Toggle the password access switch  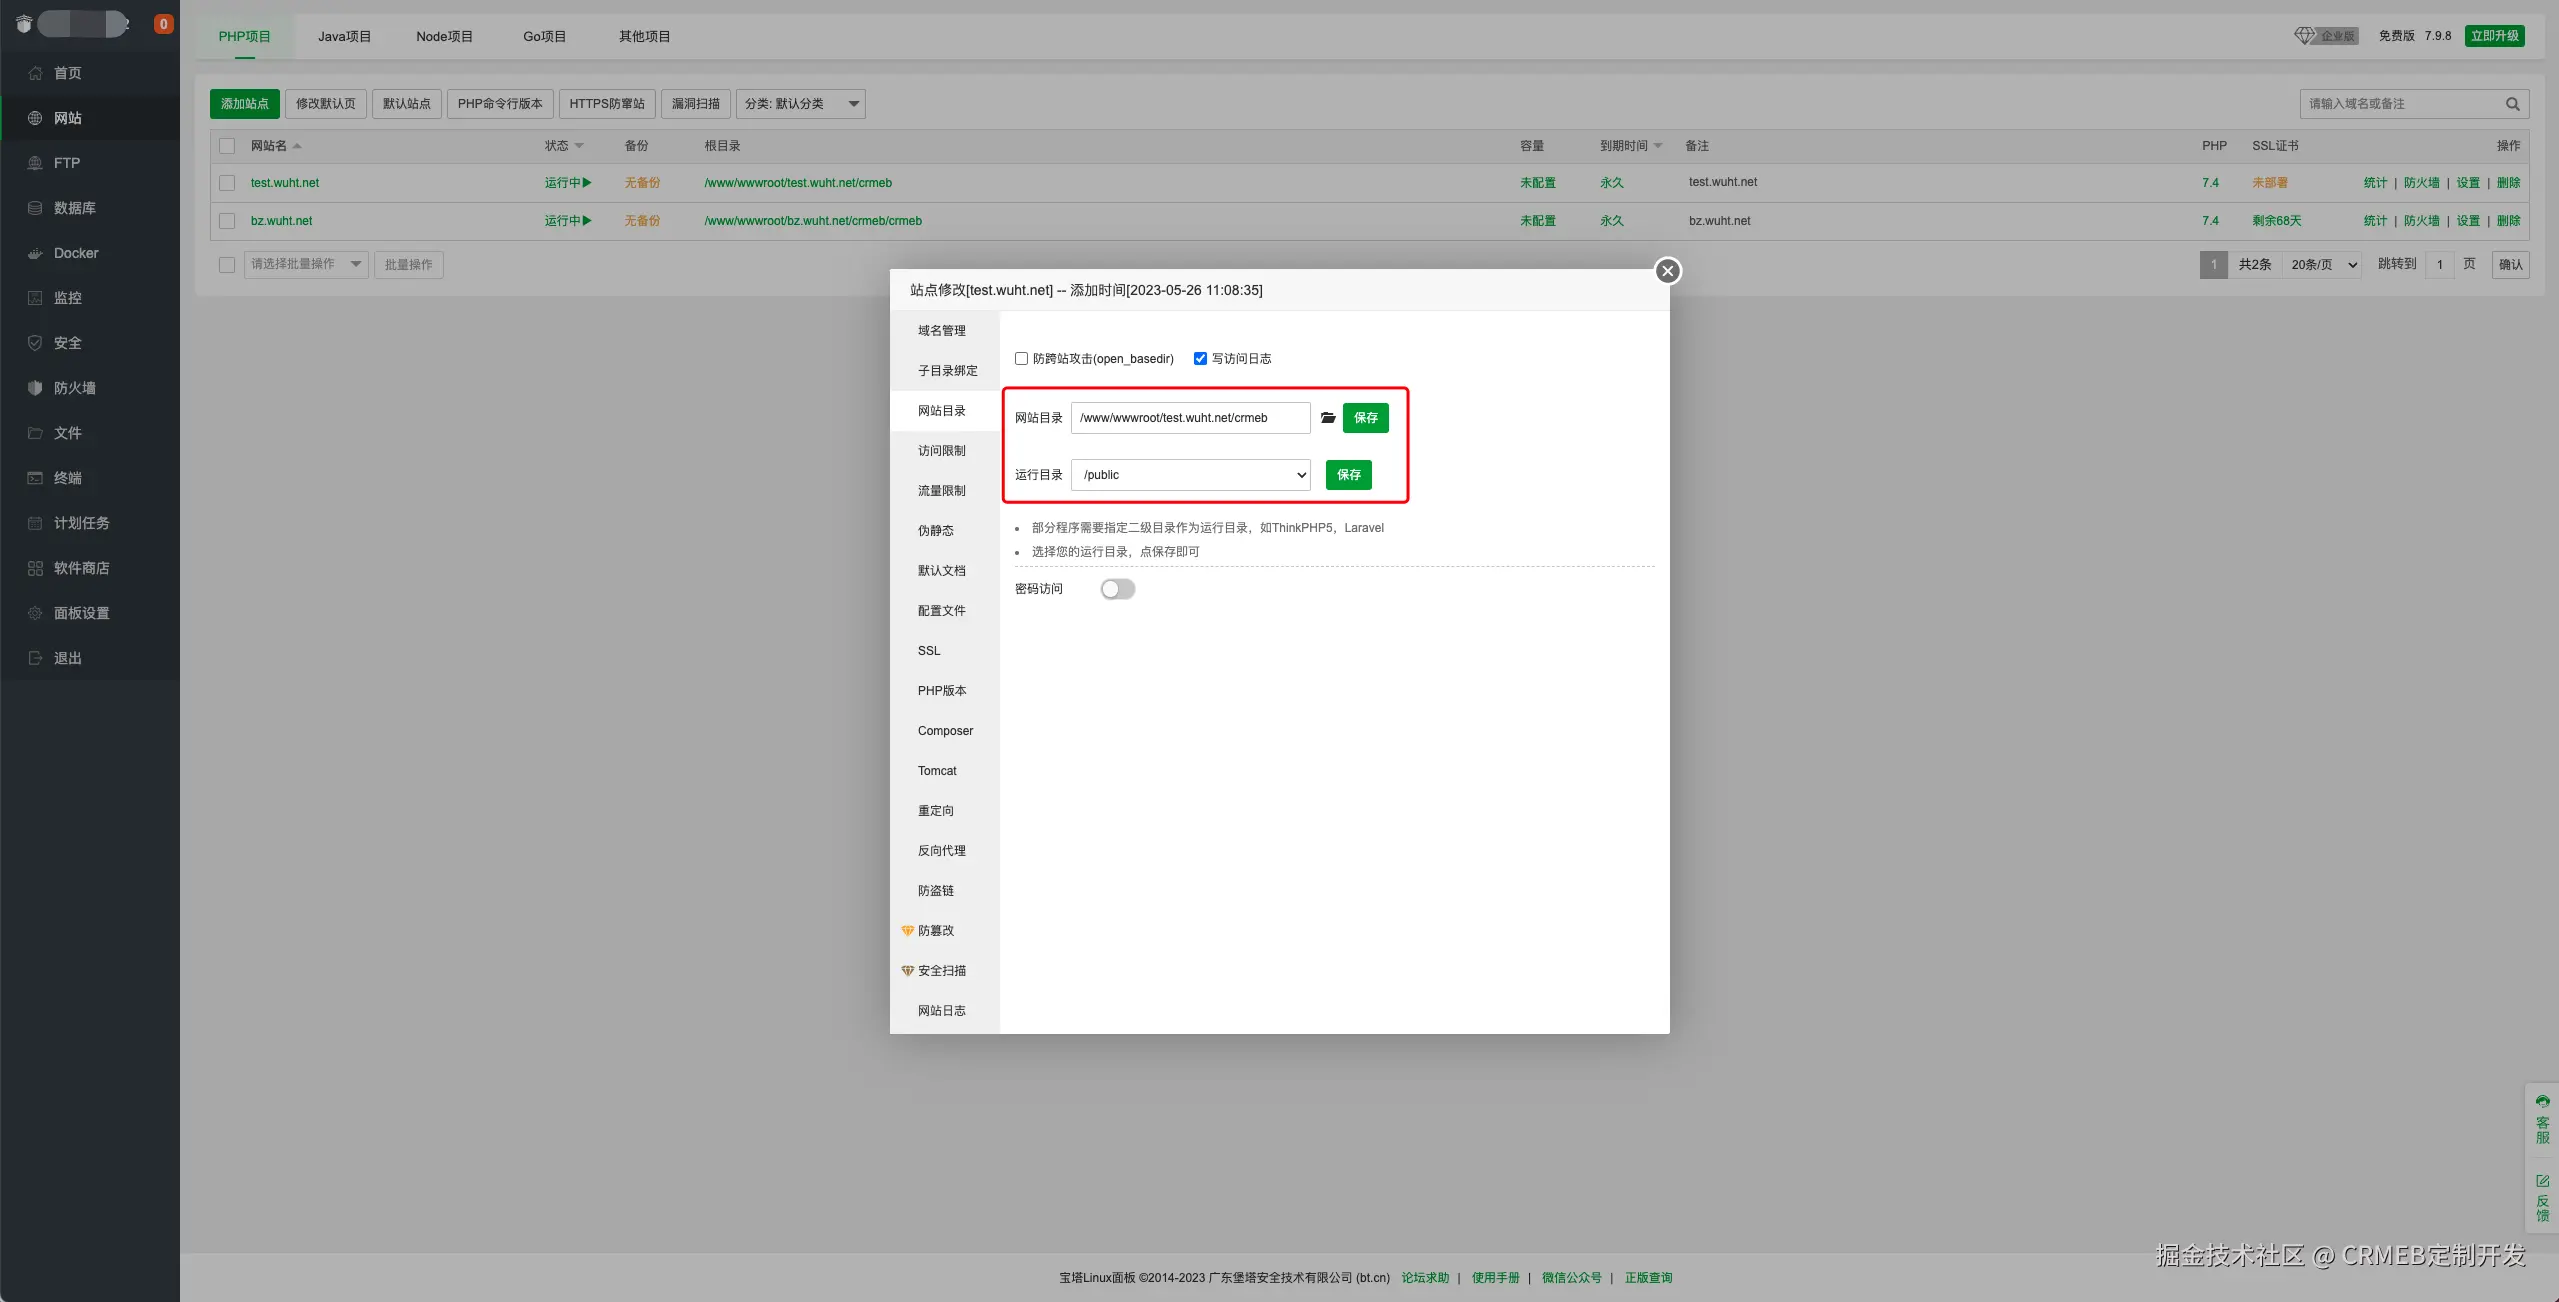click(x=1117, y=589)
